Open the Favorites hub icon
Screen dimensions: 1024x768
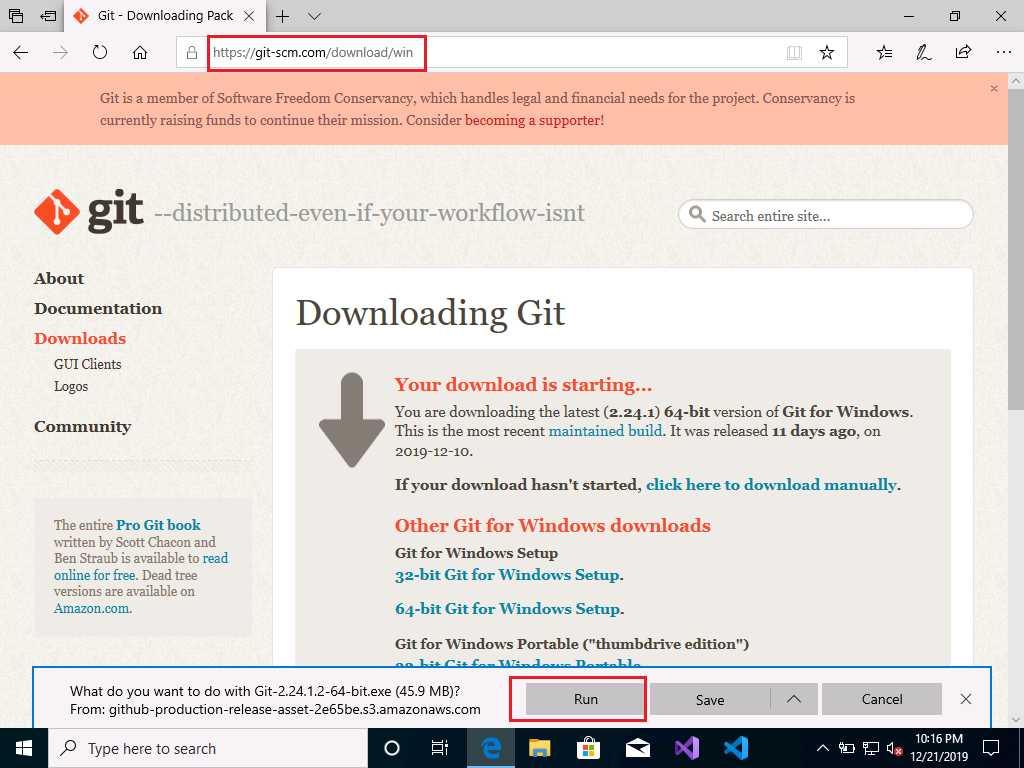click(x=884, y=52)
